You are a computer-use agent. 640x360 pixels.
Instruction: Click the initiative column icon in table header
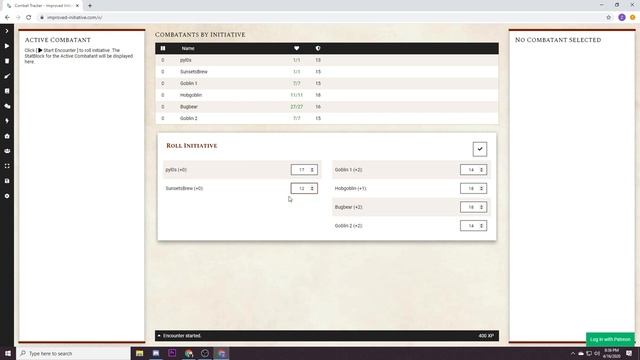163,48
